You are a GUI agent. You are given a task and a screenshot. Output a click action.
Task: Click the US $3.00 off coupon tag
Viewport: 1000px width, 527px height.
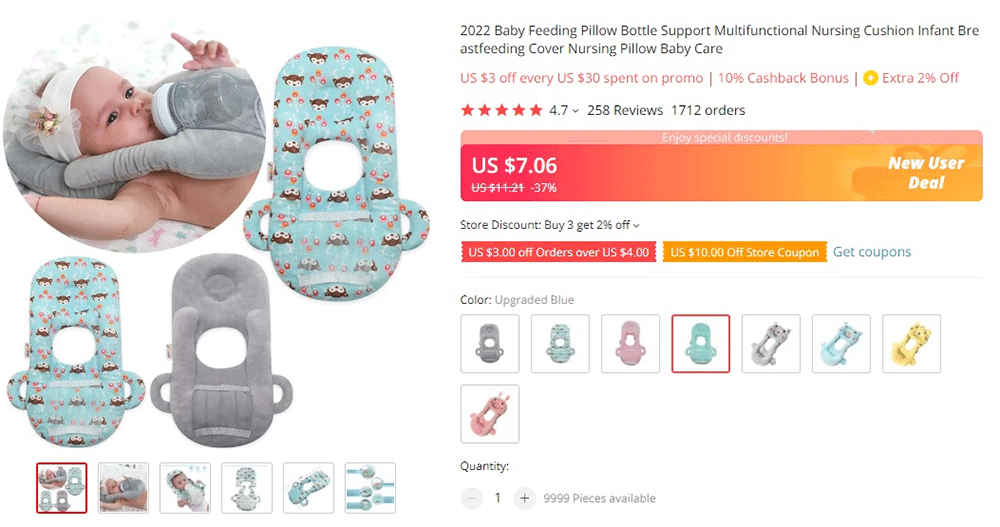(558, 252)
